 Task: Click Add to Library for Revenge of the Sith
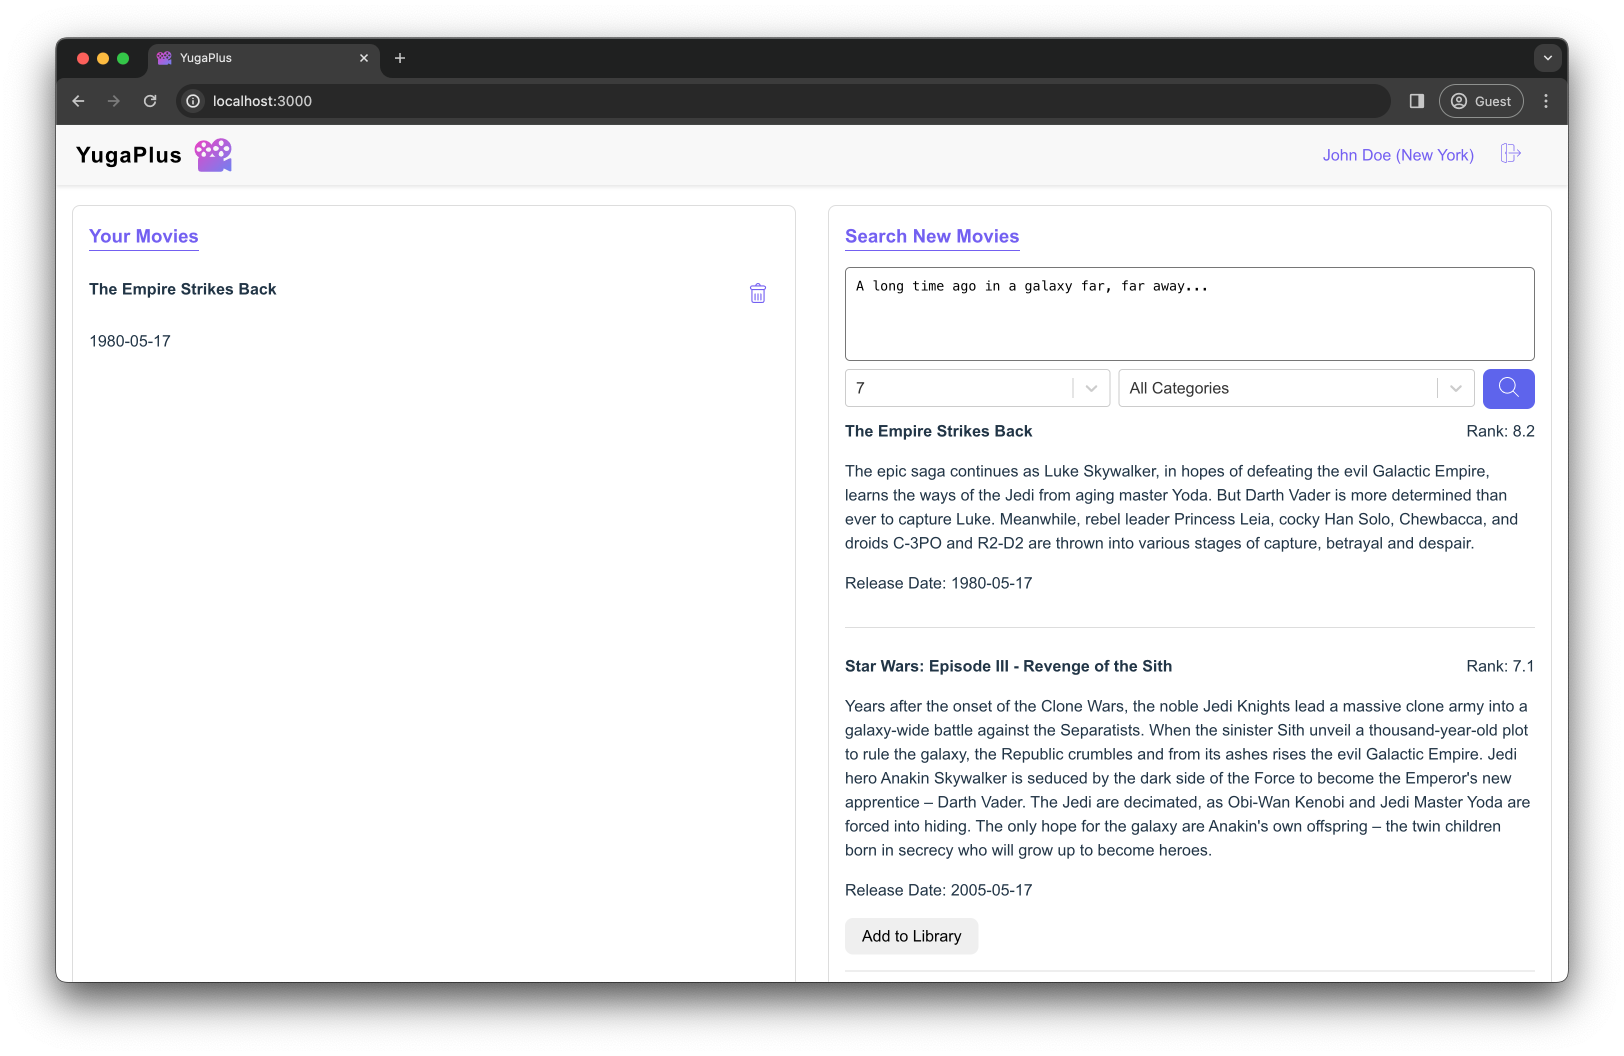pyautogui.click(x=911, y=936)
